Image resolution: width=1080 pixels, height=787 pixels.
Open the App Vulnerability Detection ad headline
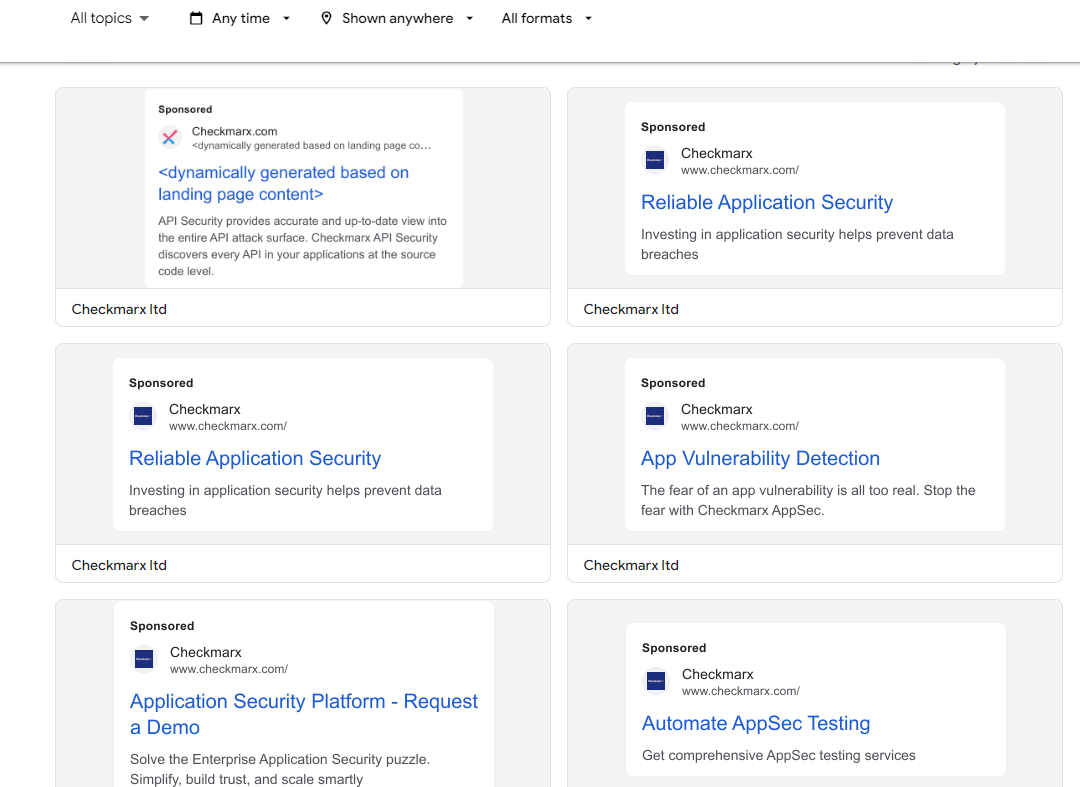[x=760, y=459]
